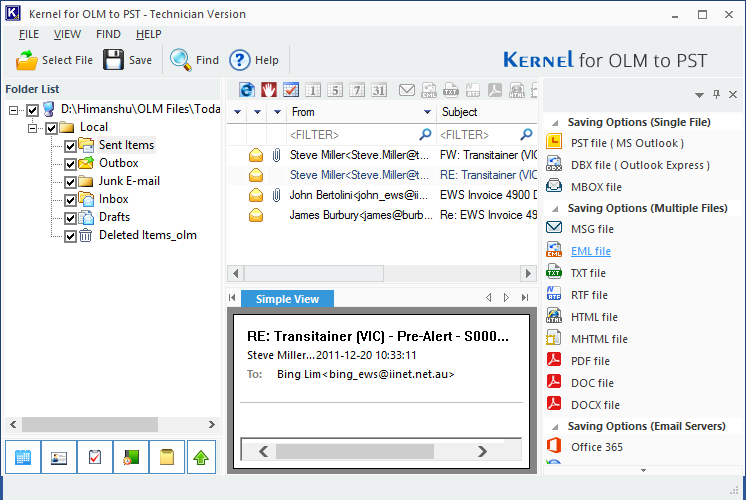Open journal icon in bottom bar
The width and height of the screenshot is (746, 500).
131,457
